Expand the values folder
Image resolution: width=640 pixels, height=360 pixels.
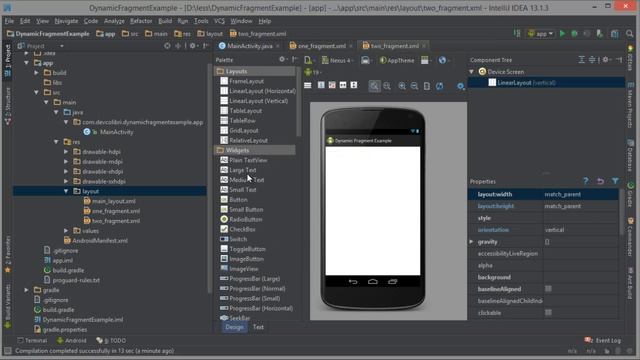pos(66,231)
